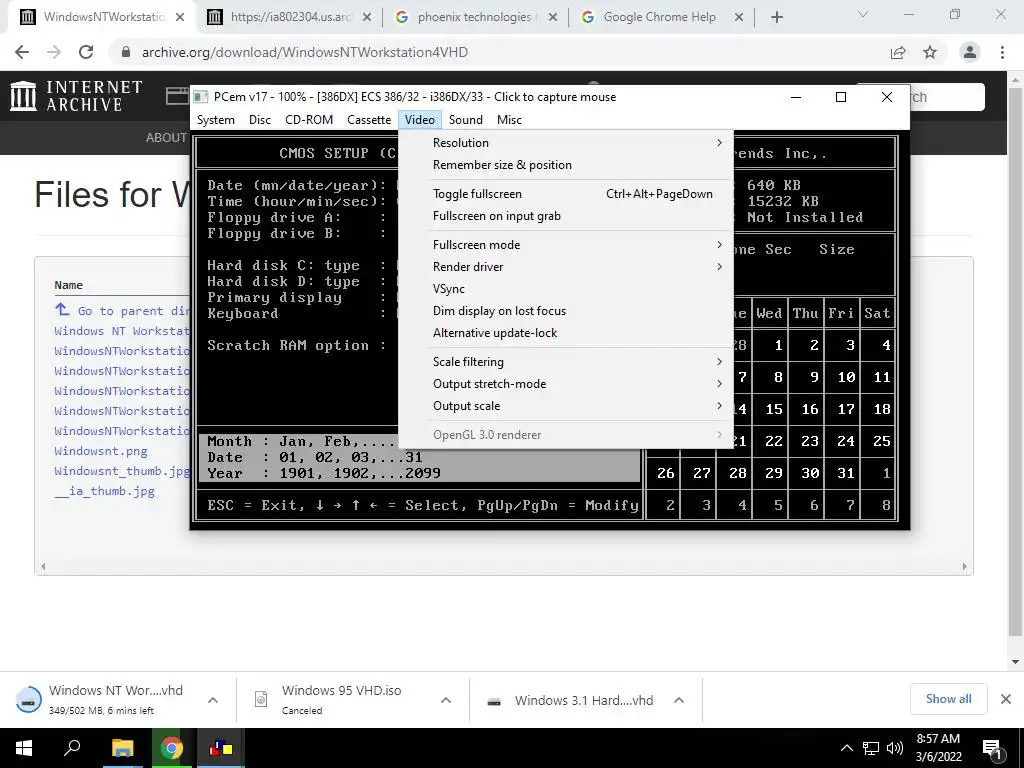This screenshot has height=768, width=1024.
Task: Click the Windows 95 VHD.iso file icon
Action: pos(261,699)
